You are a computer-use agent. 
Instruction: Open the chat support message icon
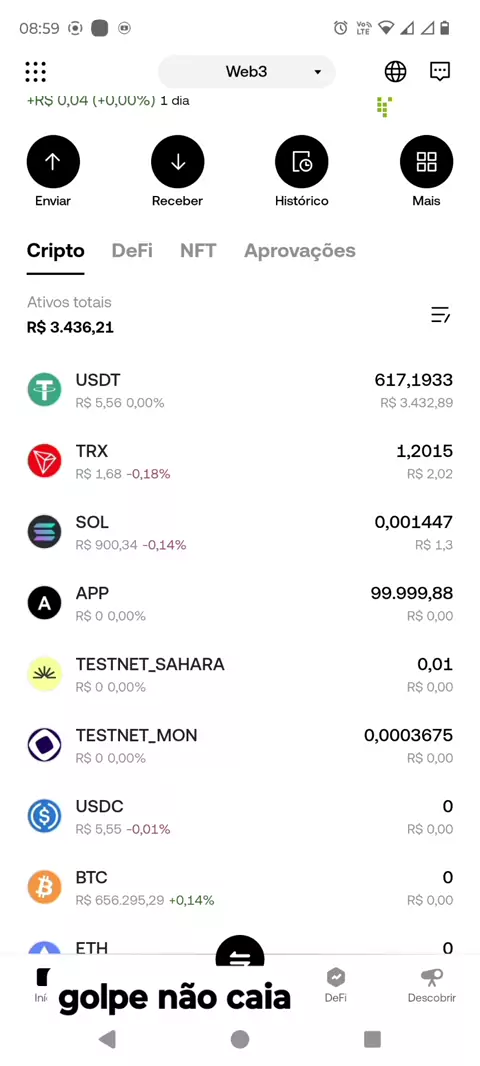tap(440, 71)
